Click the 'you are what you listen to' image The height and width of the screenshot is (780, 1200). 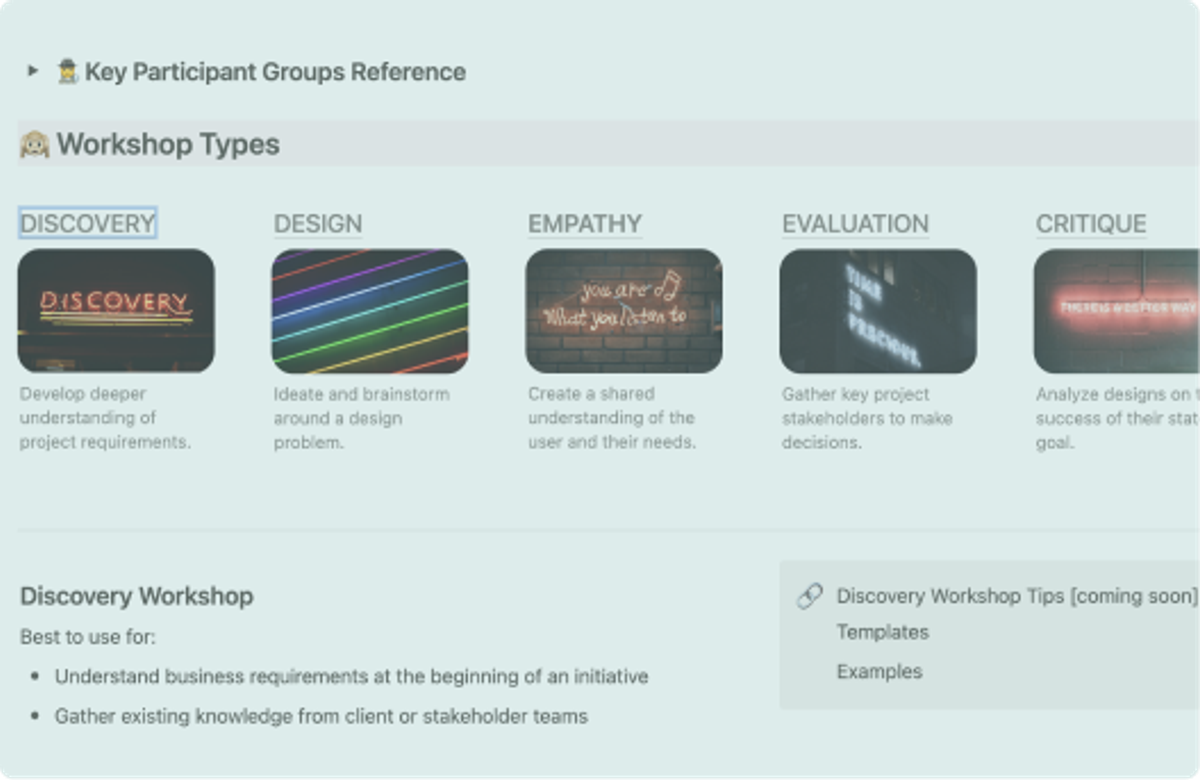pos(624,311)
